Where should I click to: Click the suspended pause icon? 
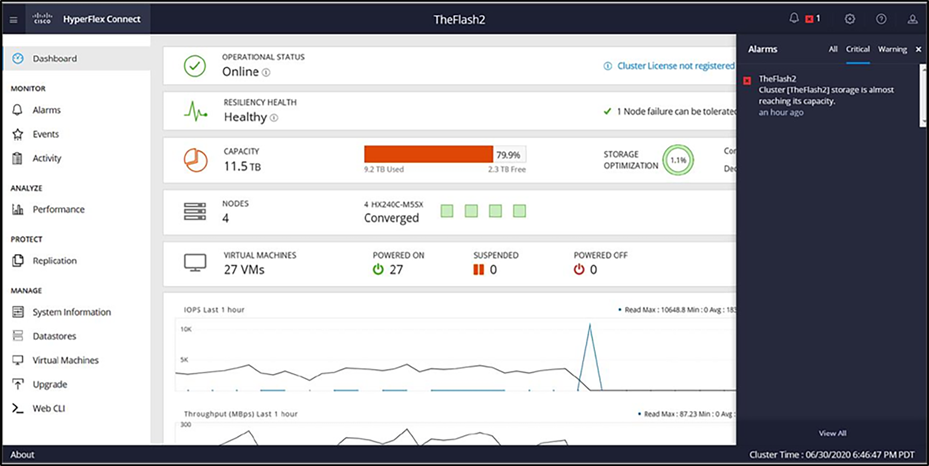(x=479, y=269)
